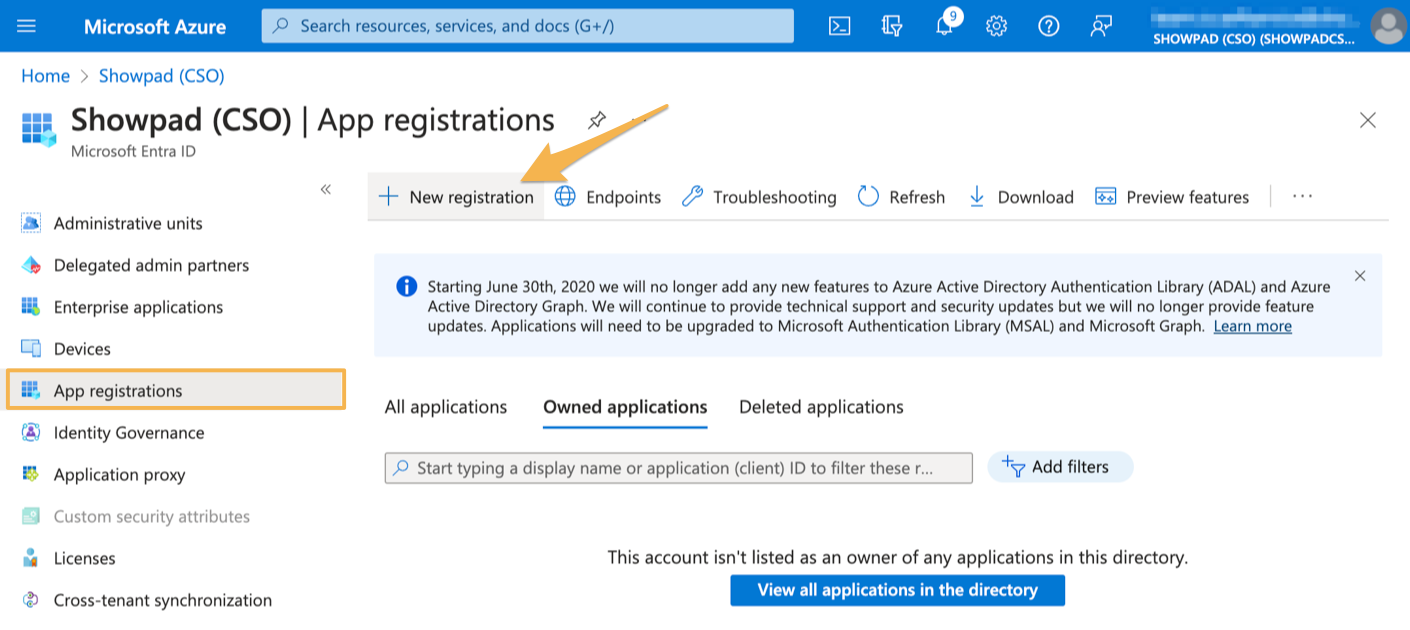Screen dimensions: 1410x630
Task: Click the Home breadcrumb link
Action: point(46,76)
